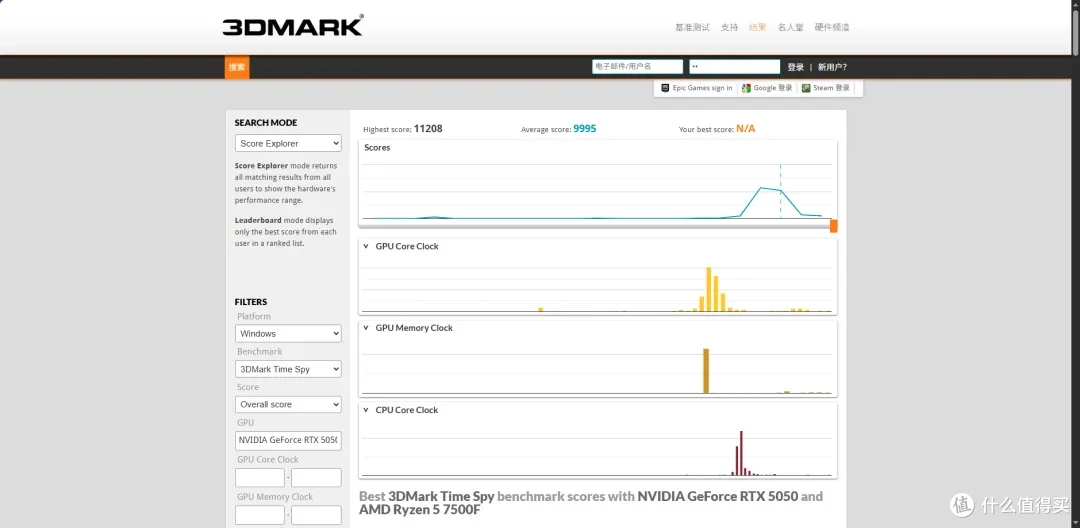The width and height of the screenshot is (1080, 528).
Task: Click the orange Scores range slider handle
Action: click(x=833, y=226)
